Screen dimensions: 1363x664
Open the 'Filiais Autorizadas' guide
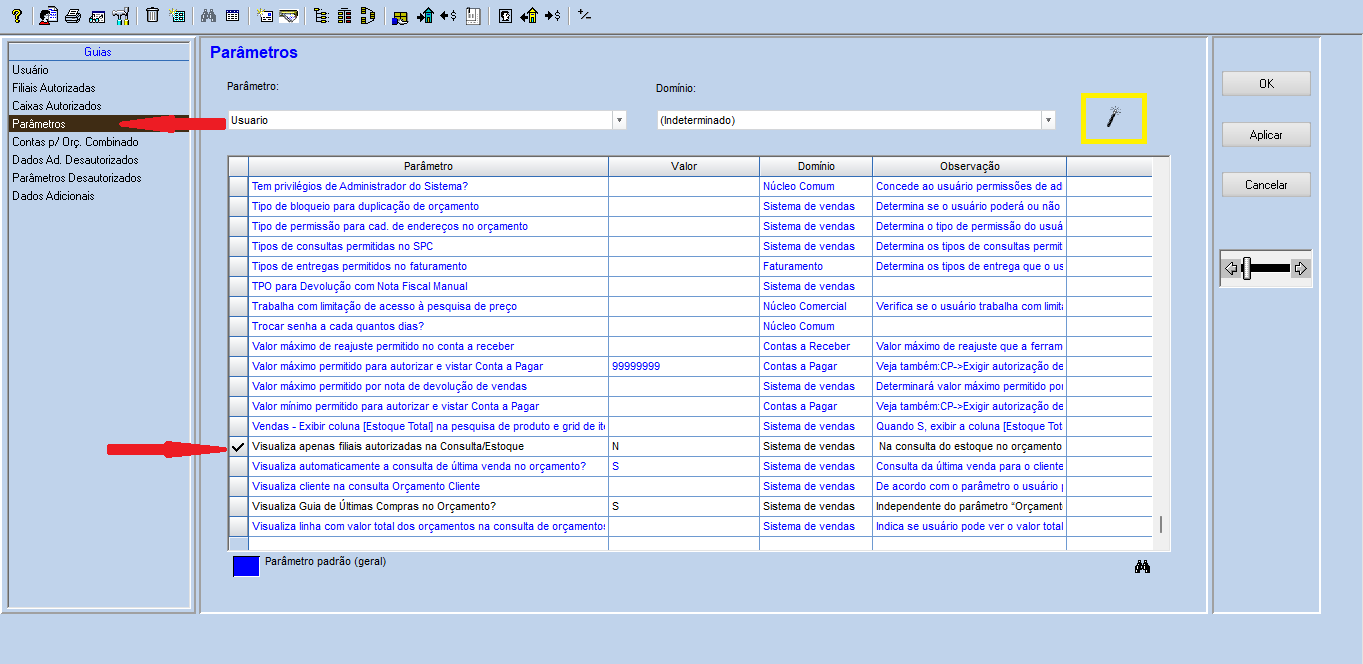click(x=54, y=88)
